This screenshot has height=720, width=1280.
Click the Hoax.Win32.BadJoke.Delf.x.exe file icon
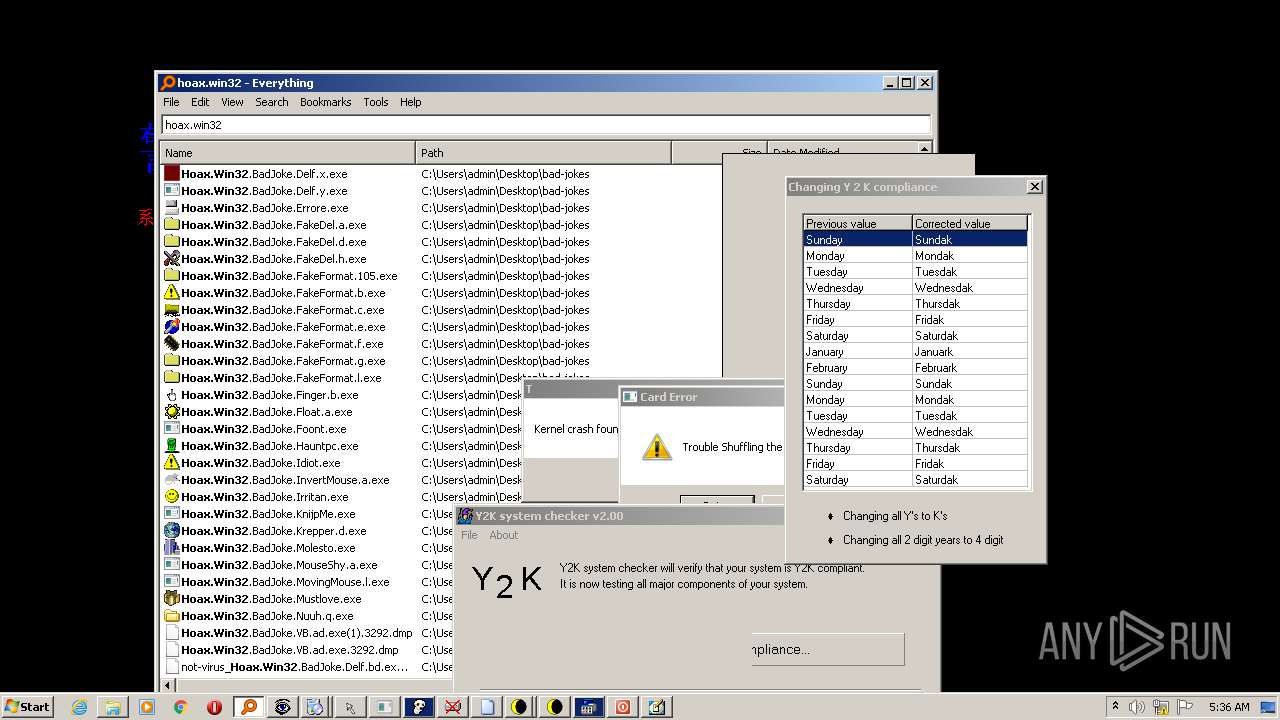(x=171, y=174)
